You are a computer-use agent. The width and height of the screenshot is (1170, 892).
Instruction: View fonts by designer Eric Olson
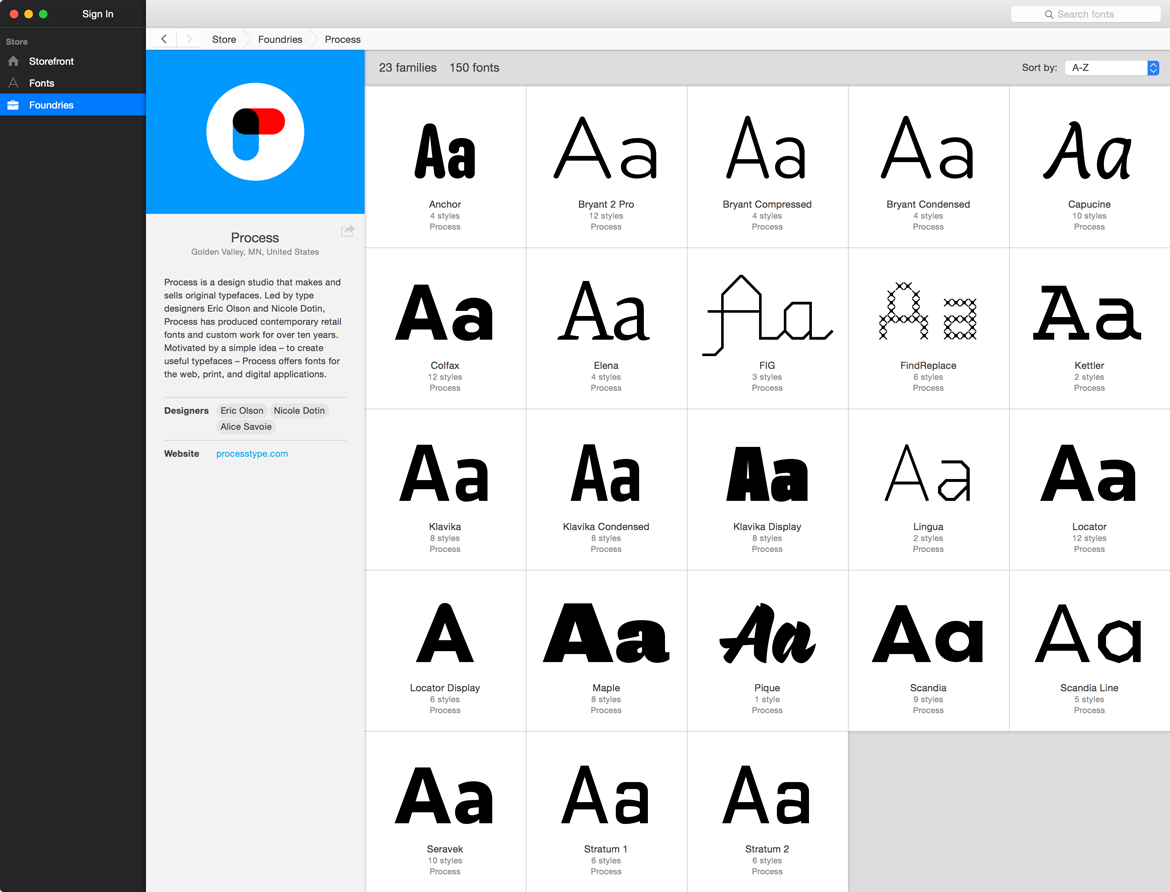[241, 410]
